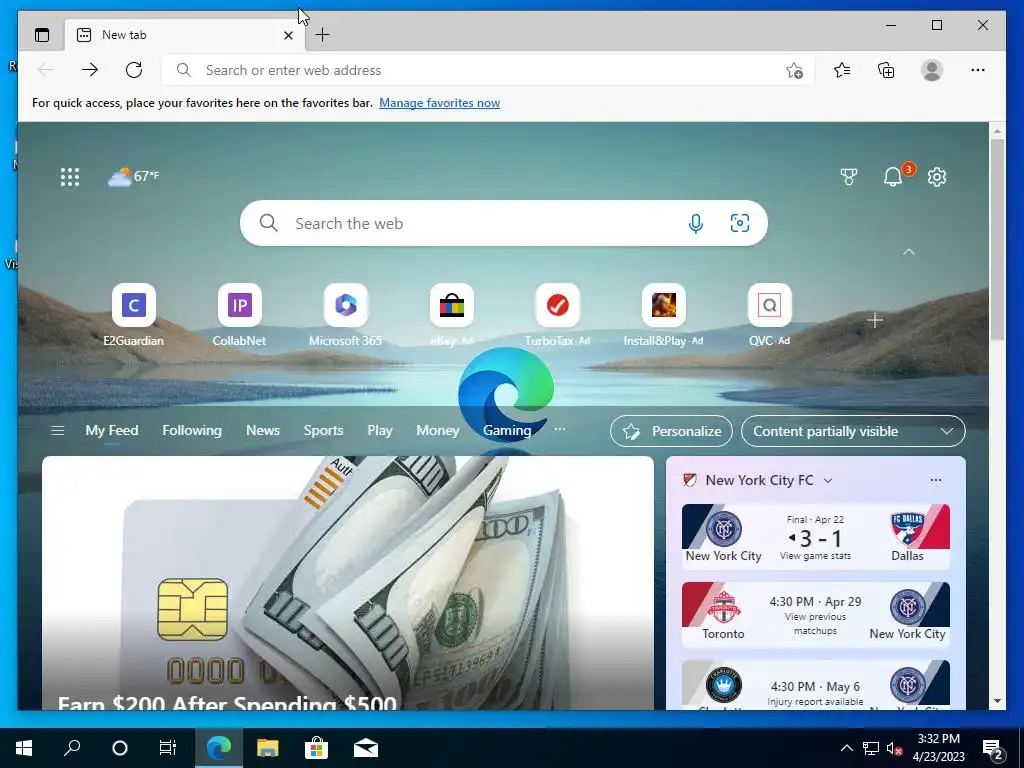This screenshot has width=1024, height=768.
Task: Open CollabNet quick link tile
Action: 240,315
